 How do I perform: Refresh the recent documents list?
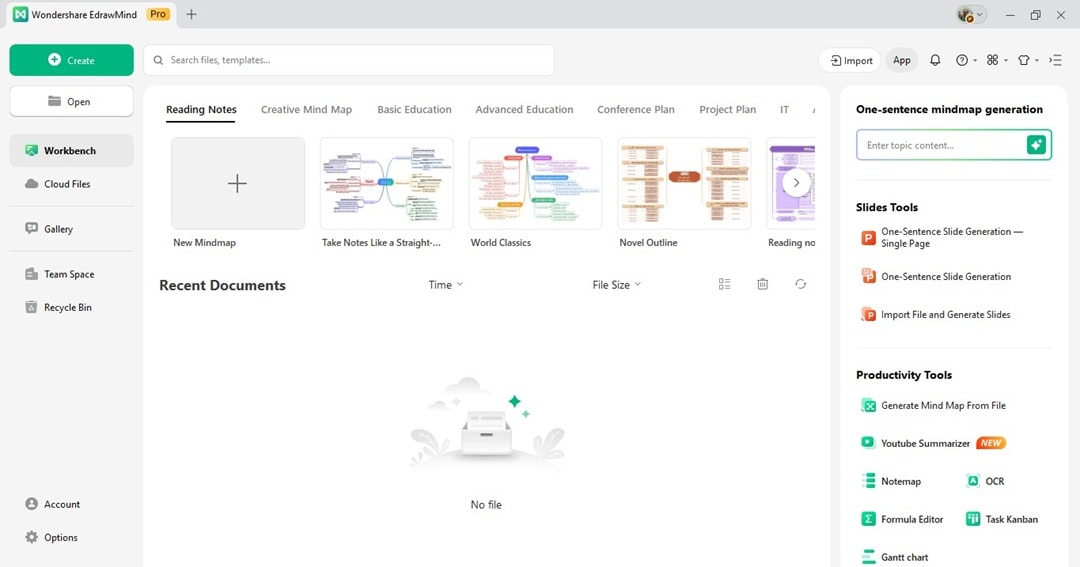[x=800, y=284]
